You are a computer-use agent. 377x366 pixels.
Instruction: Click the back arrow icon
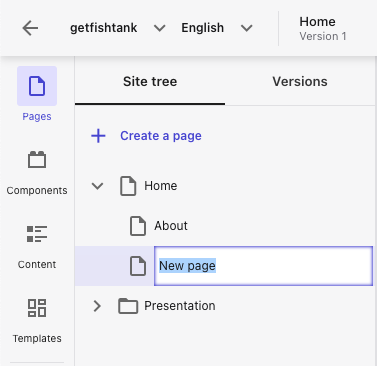coord(30,28)
